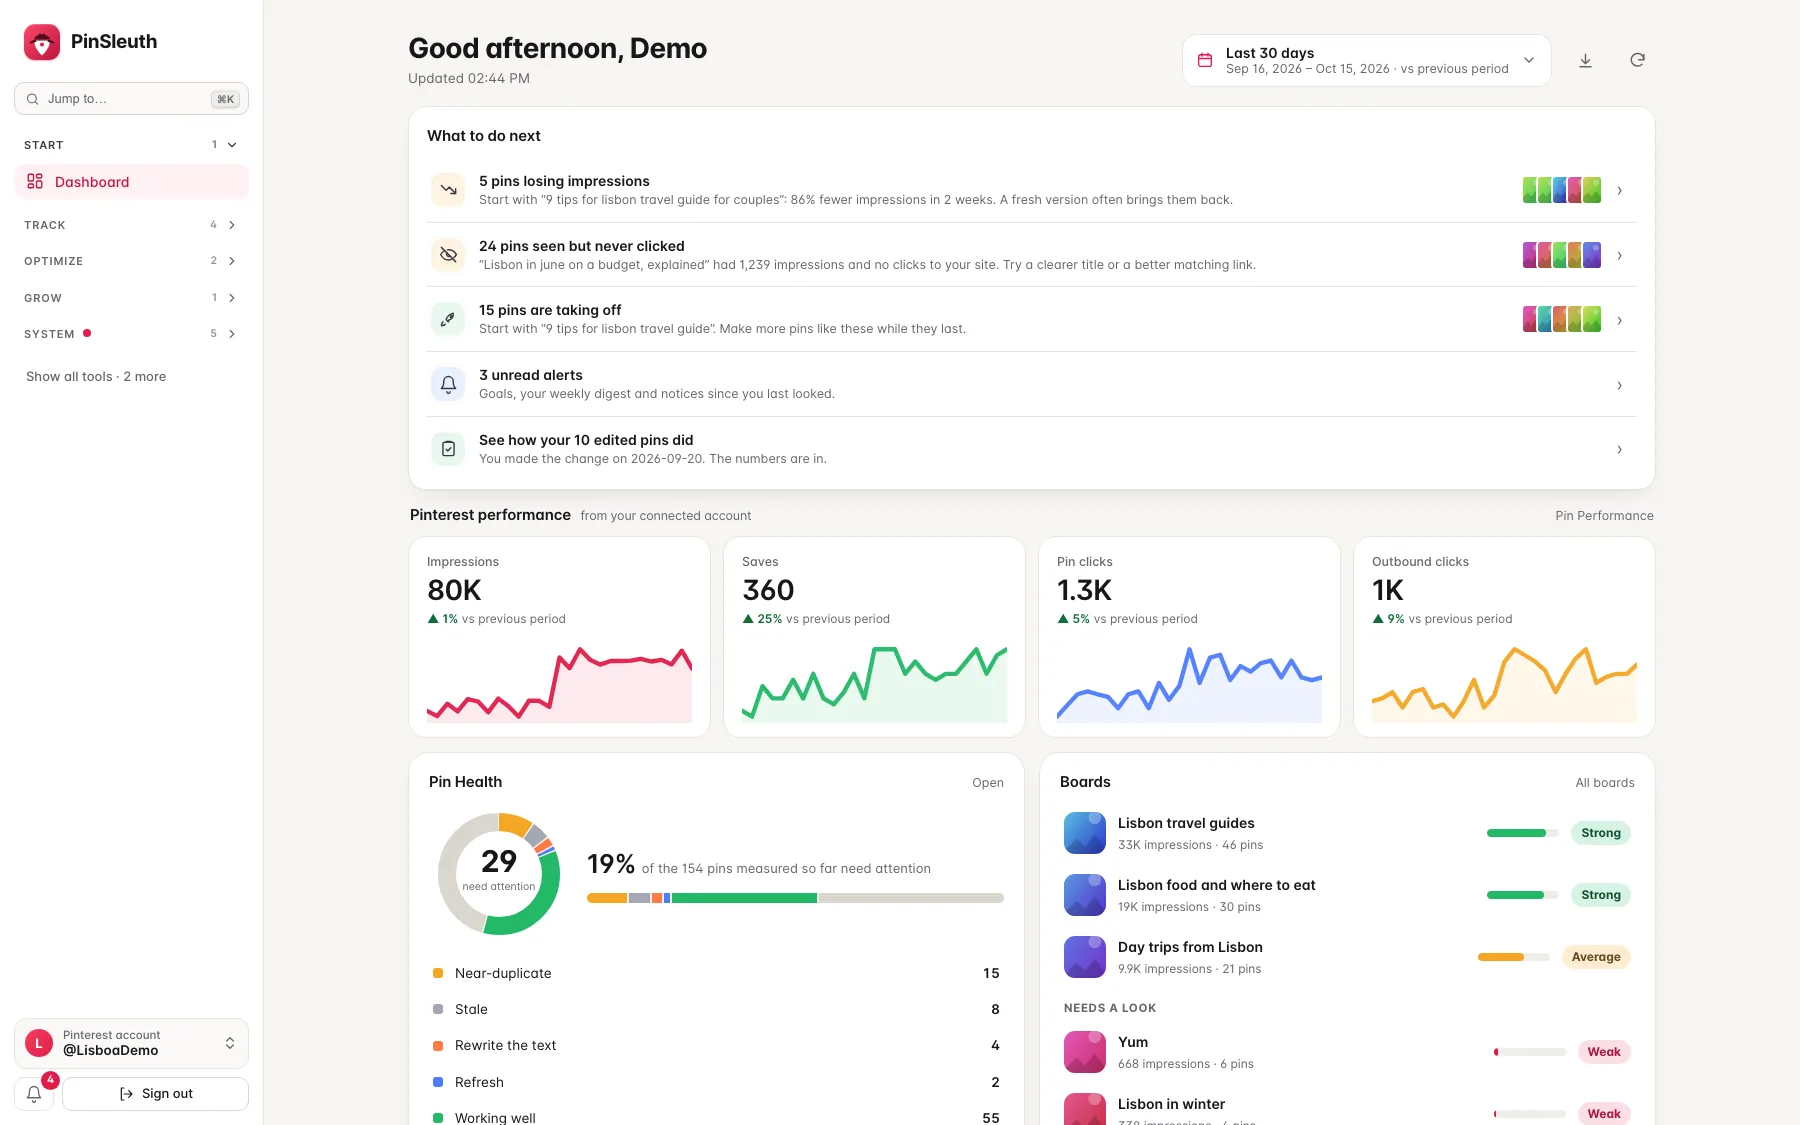
Task: Click Open in the Pin Health card
Action: pyautogui.click(x=988, y=783)
